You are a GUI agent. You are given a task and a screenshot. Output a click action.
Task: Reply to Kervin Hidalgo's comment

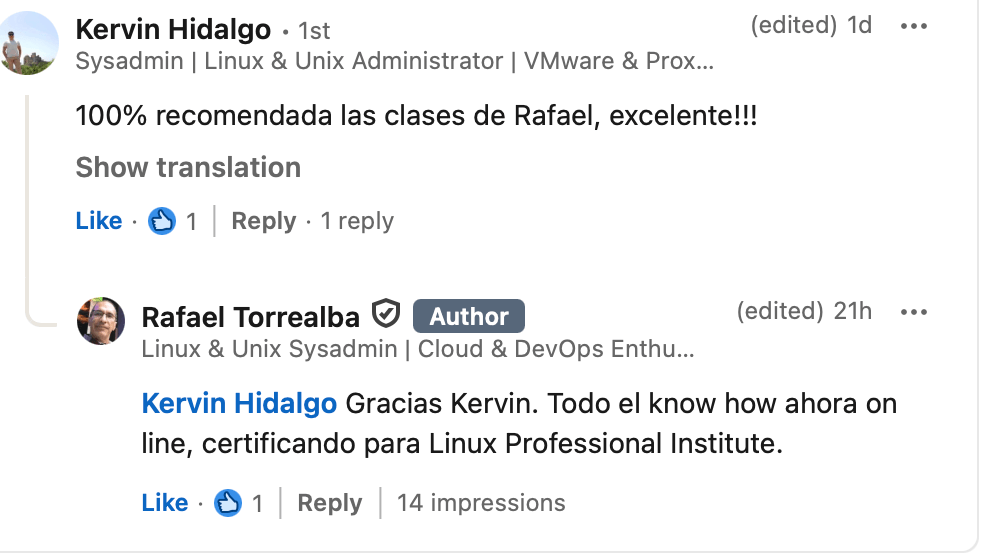click(263, 221)
